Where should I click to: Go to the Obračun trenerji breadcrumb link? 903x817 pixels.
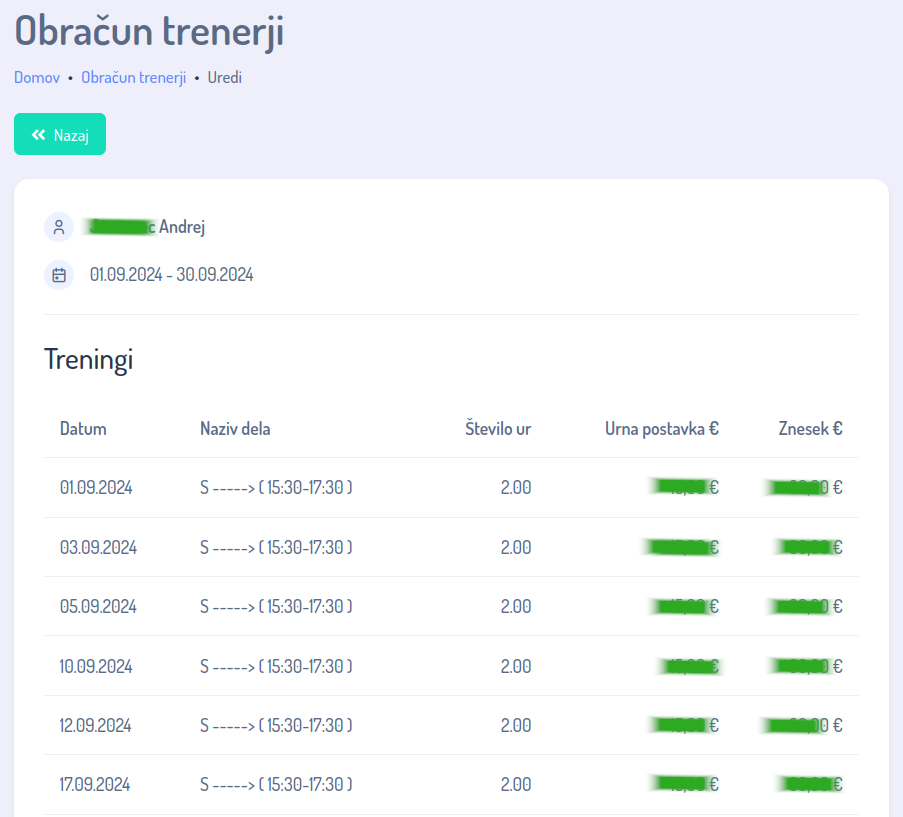(133, 77)
